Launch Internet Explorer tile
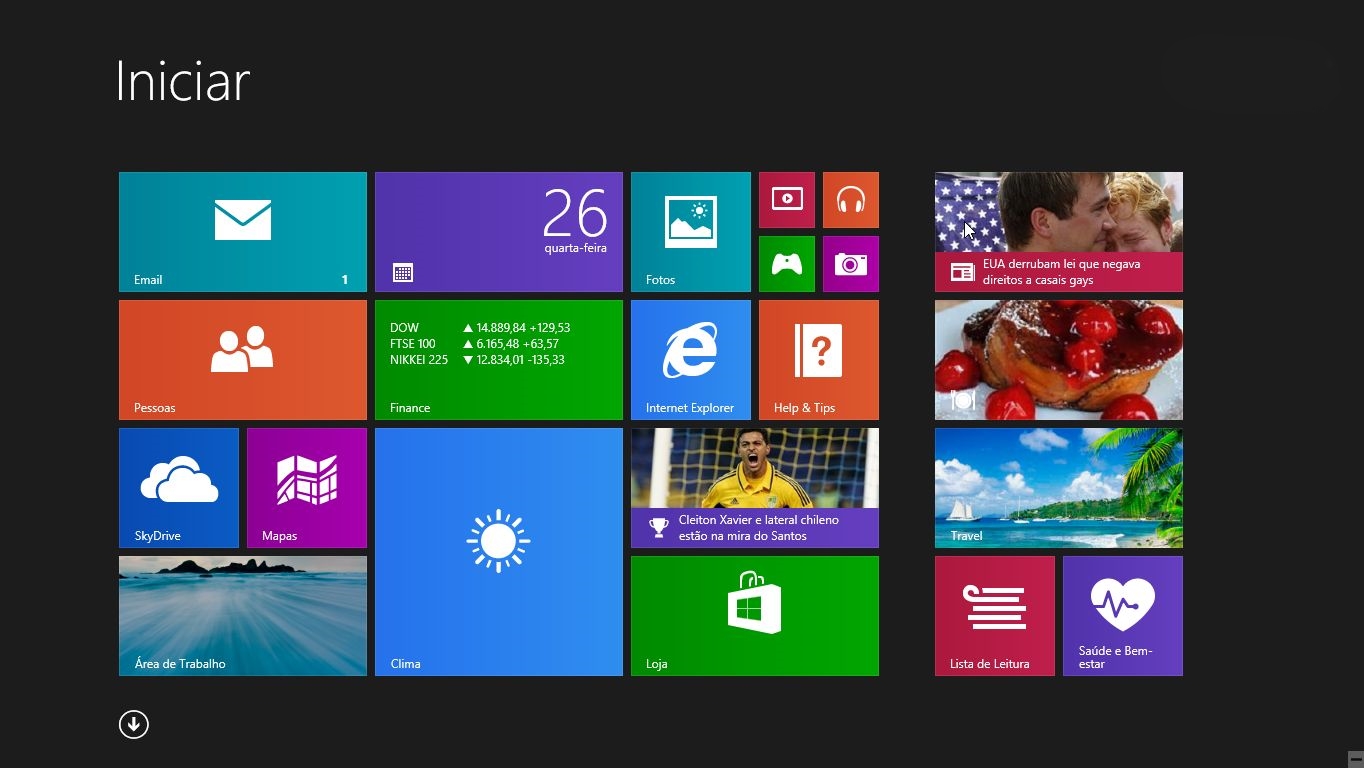This screenshot has width=1364, height=768. click(691, 360)
